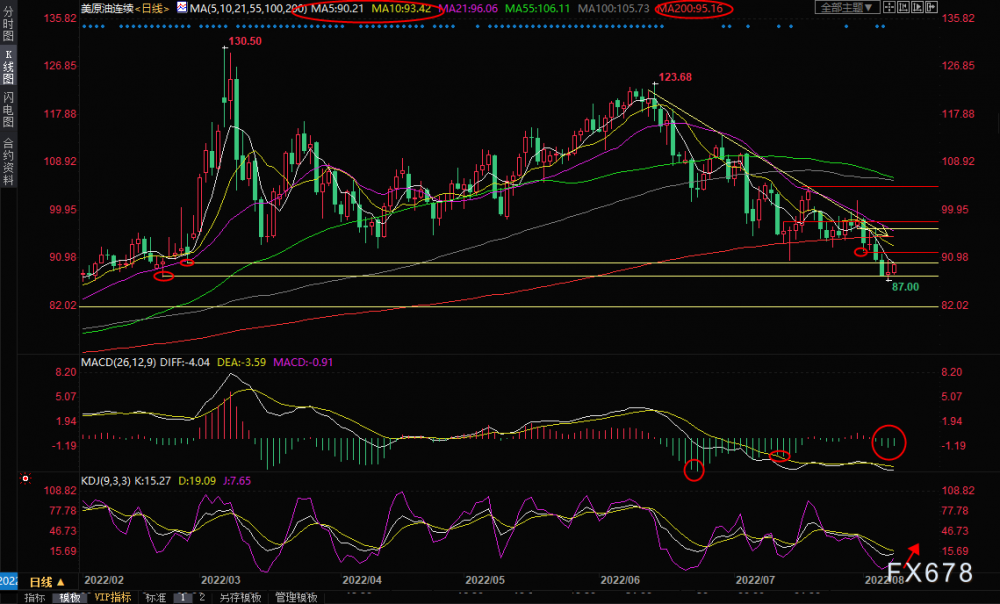Select template number 1

tap(182, 598)
